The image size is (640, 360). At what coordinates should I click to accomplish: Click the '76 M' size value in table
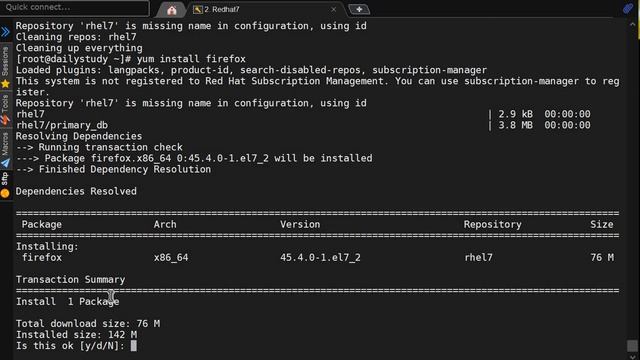tap(602, 258)
